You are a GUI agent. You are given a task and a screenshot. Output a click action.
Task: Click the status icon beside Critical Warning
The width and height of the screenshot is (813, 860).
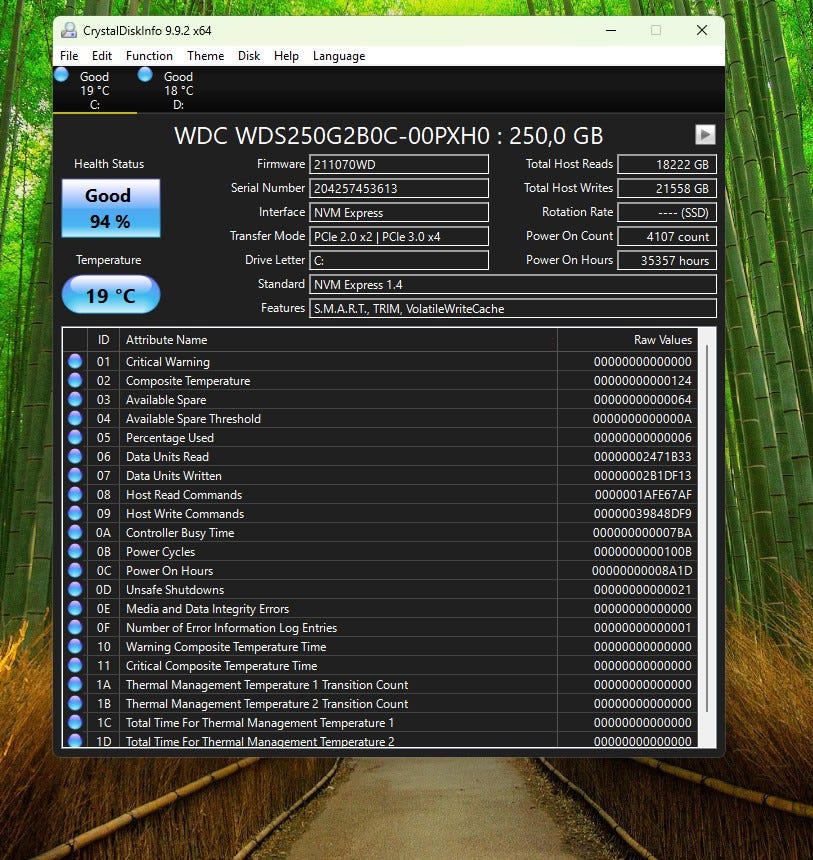coord(75,361)
